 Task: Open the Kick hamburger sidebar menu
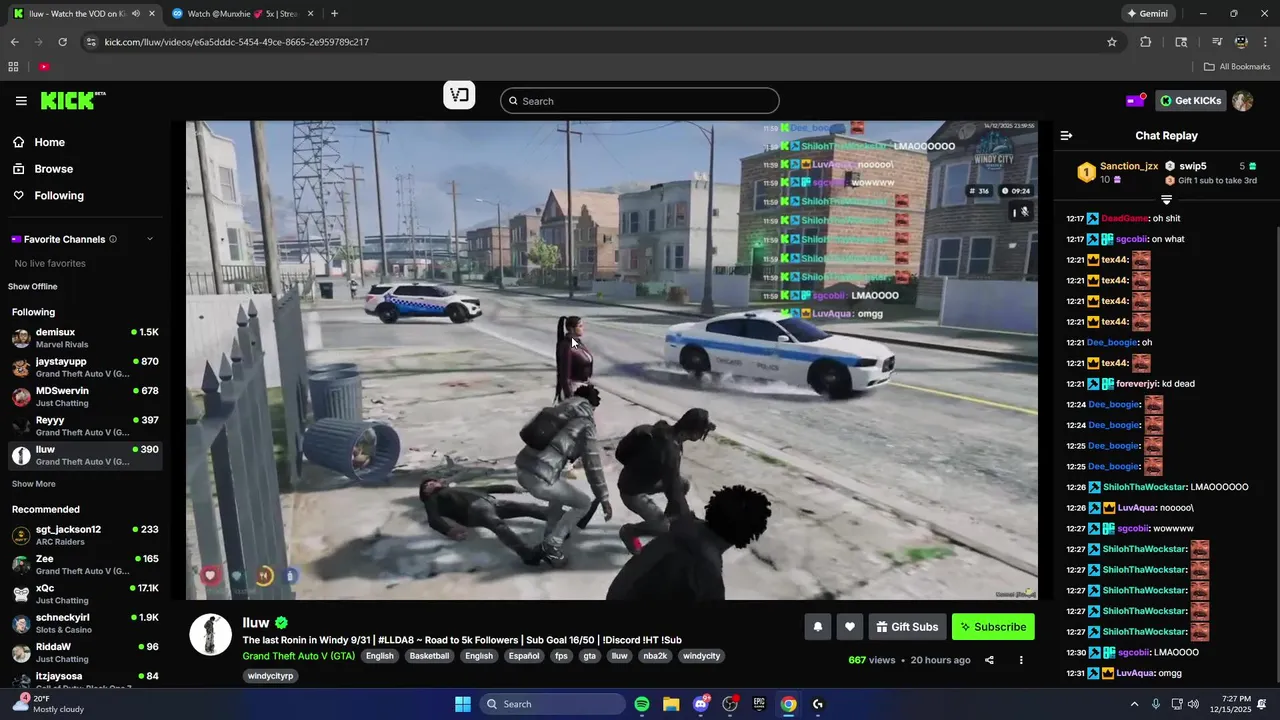click(x=21, y=101)
